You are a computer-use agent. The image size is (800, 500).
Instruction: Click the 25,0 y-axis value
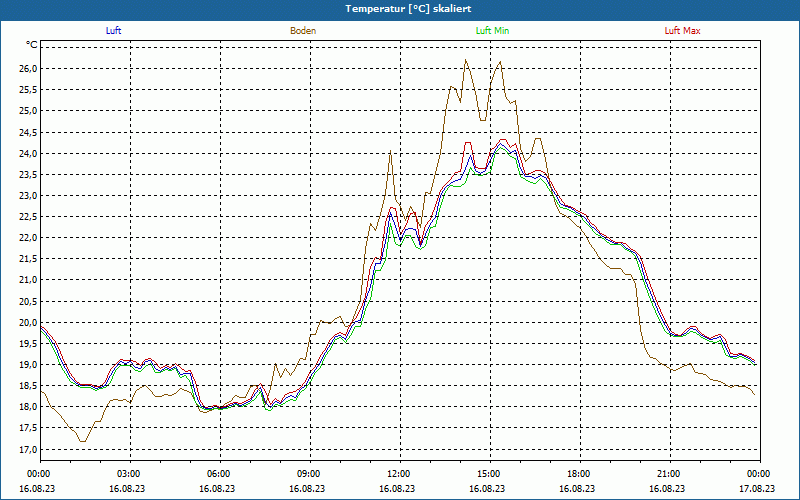click(28, 111)
